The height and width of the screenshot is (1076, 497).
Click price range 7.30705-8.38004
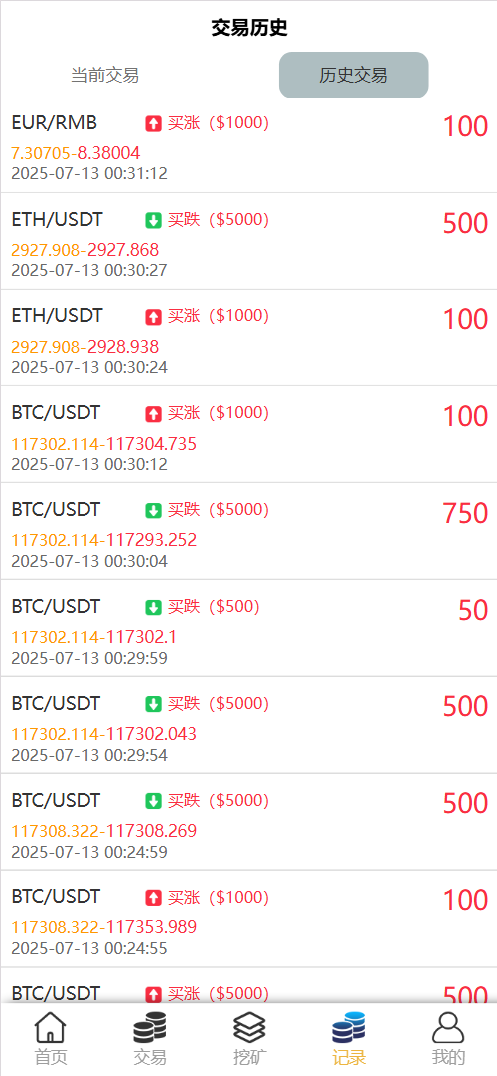point(76,152)
